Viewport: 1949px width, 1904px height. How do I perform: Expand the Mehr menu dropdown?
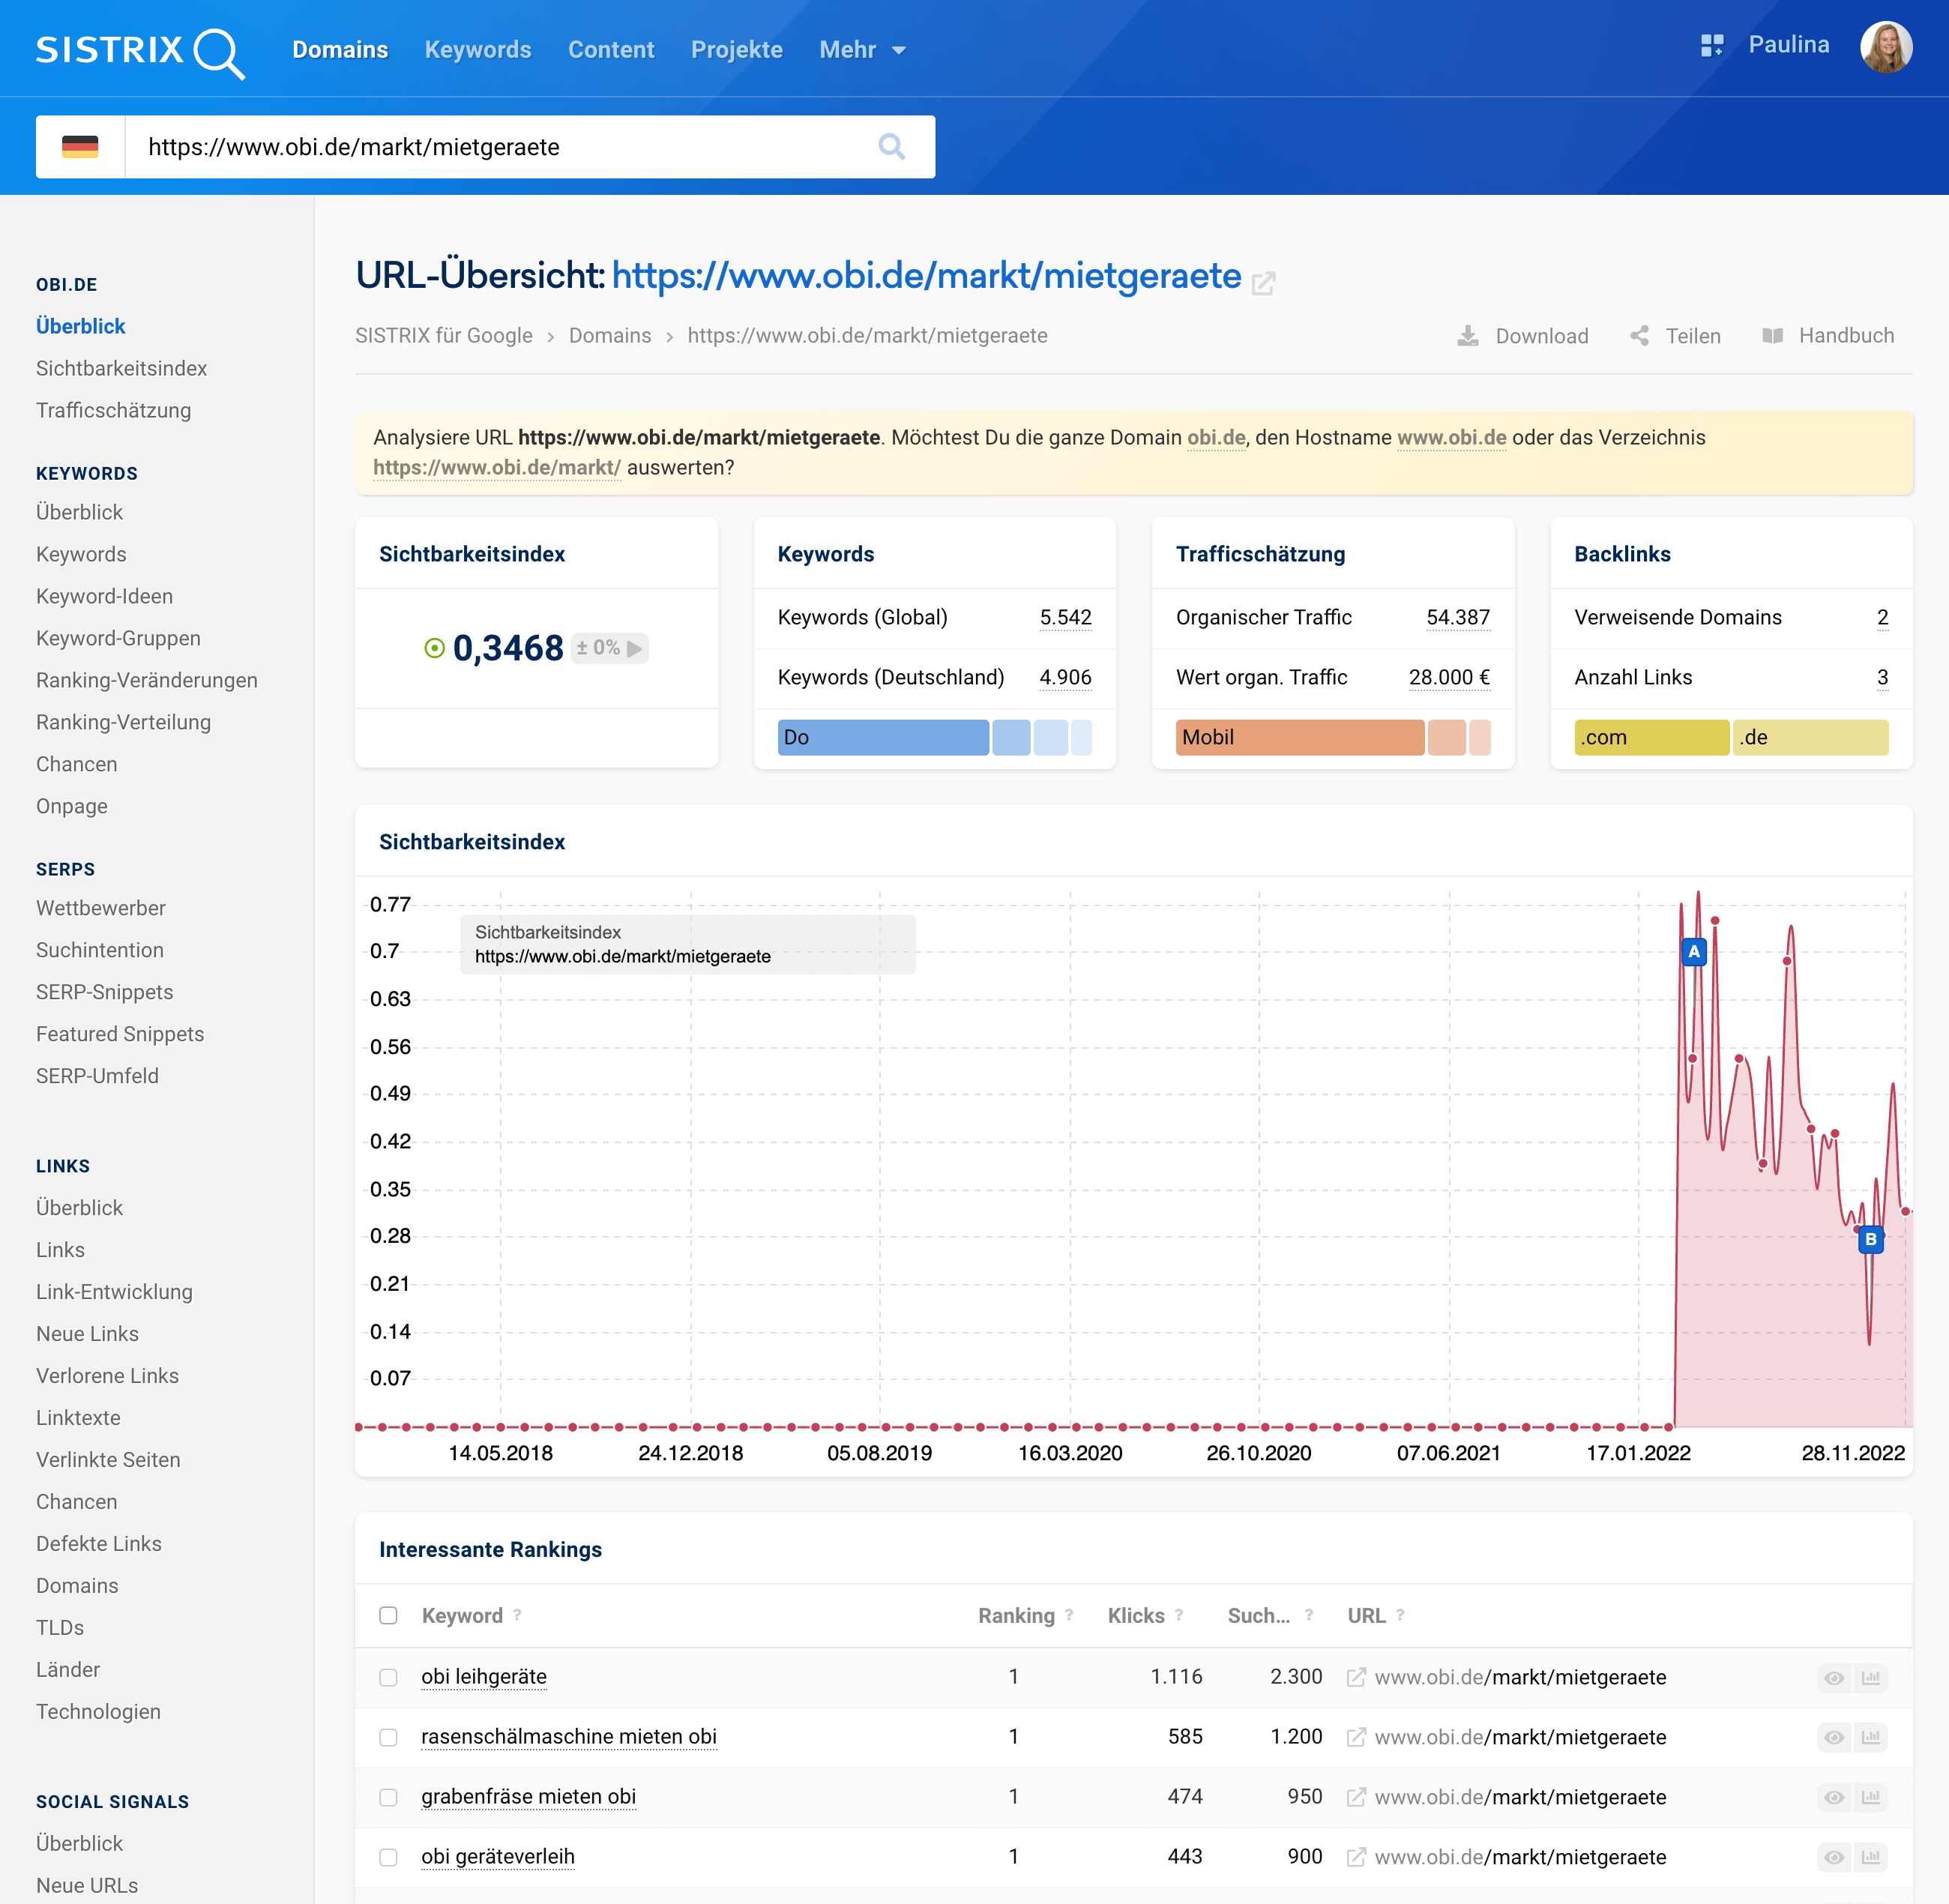[x=862, y=50]
